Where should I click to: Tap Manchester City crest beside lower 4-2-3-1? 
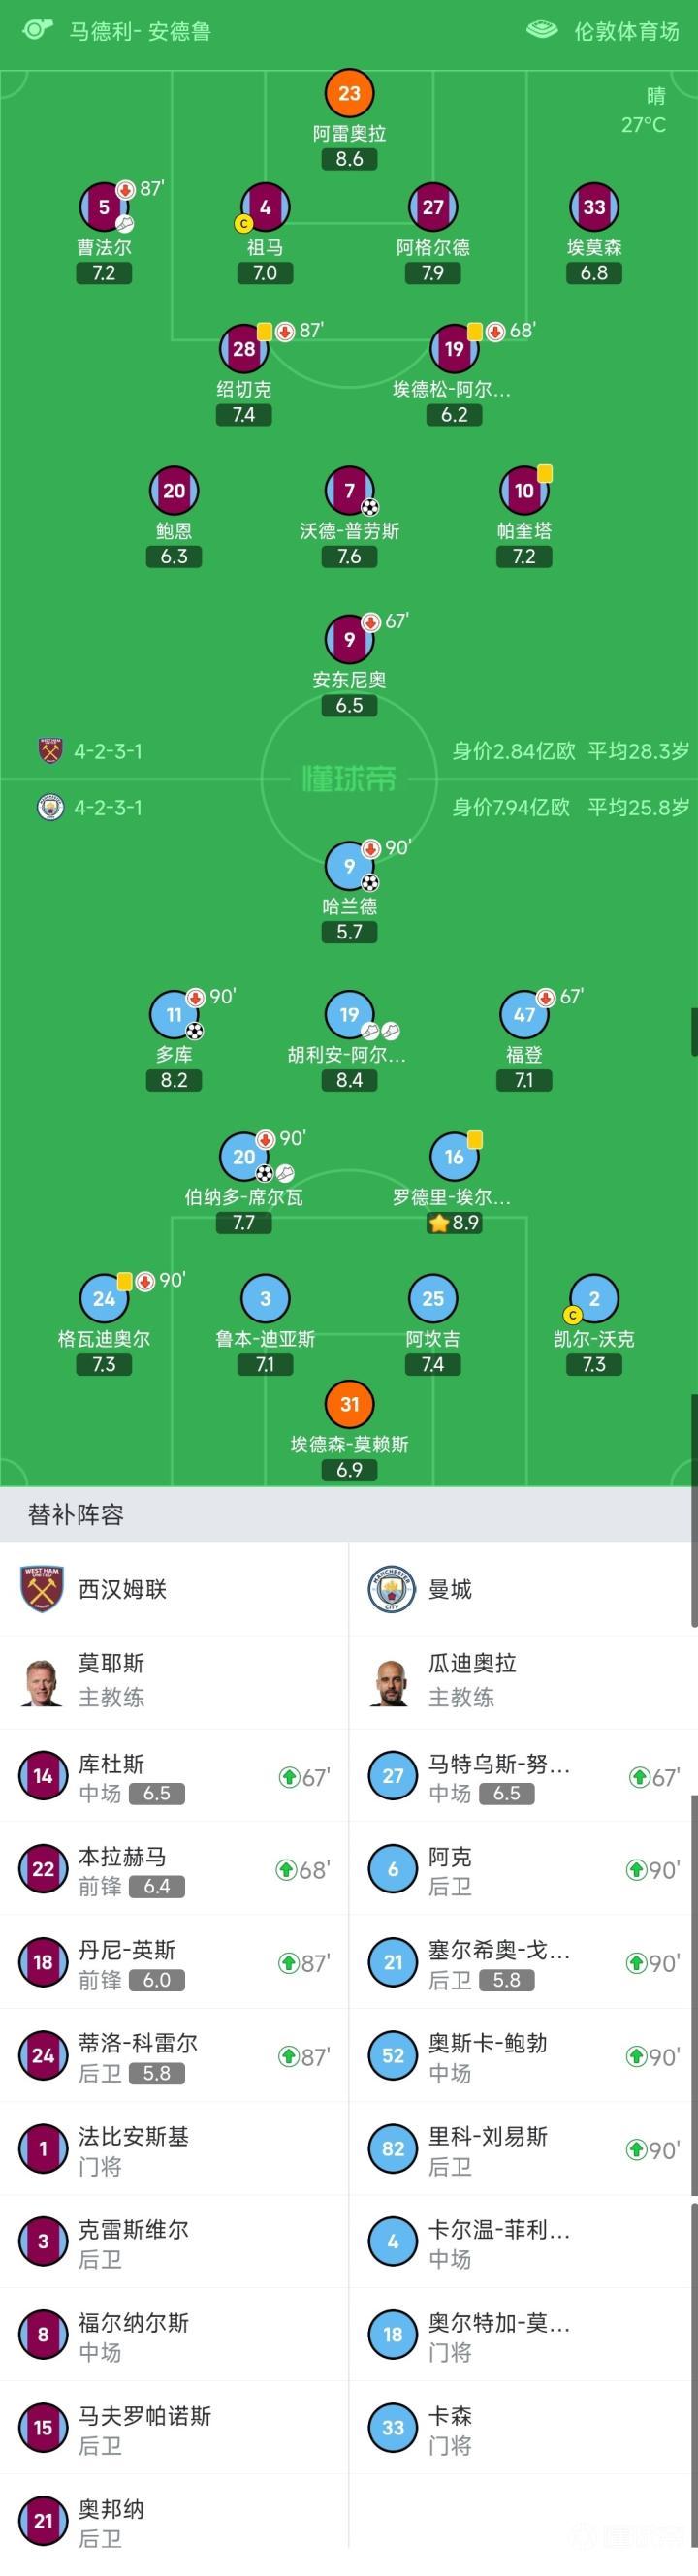coord(50,807)
